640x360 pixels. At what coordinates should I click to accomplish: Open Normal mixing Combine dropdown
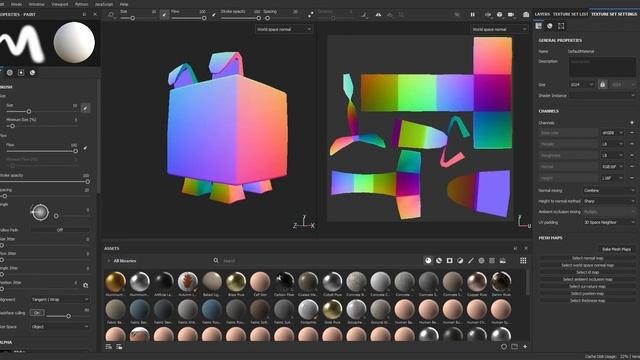(x=609, y=190)
